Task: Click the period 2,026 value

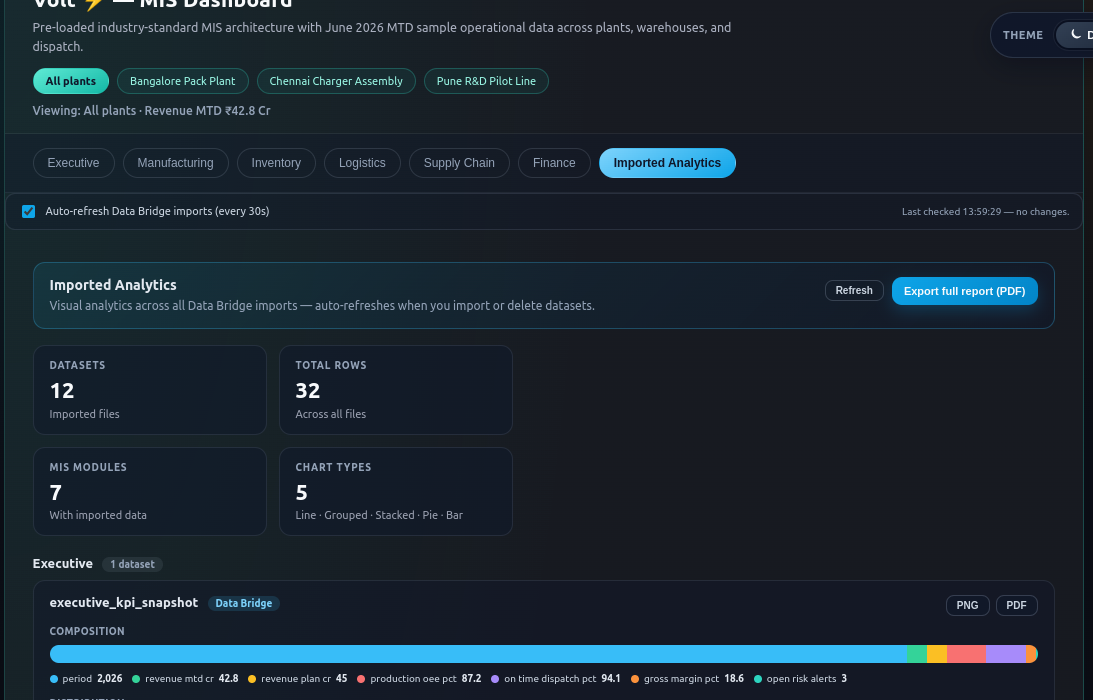Action: coord(110,678)
